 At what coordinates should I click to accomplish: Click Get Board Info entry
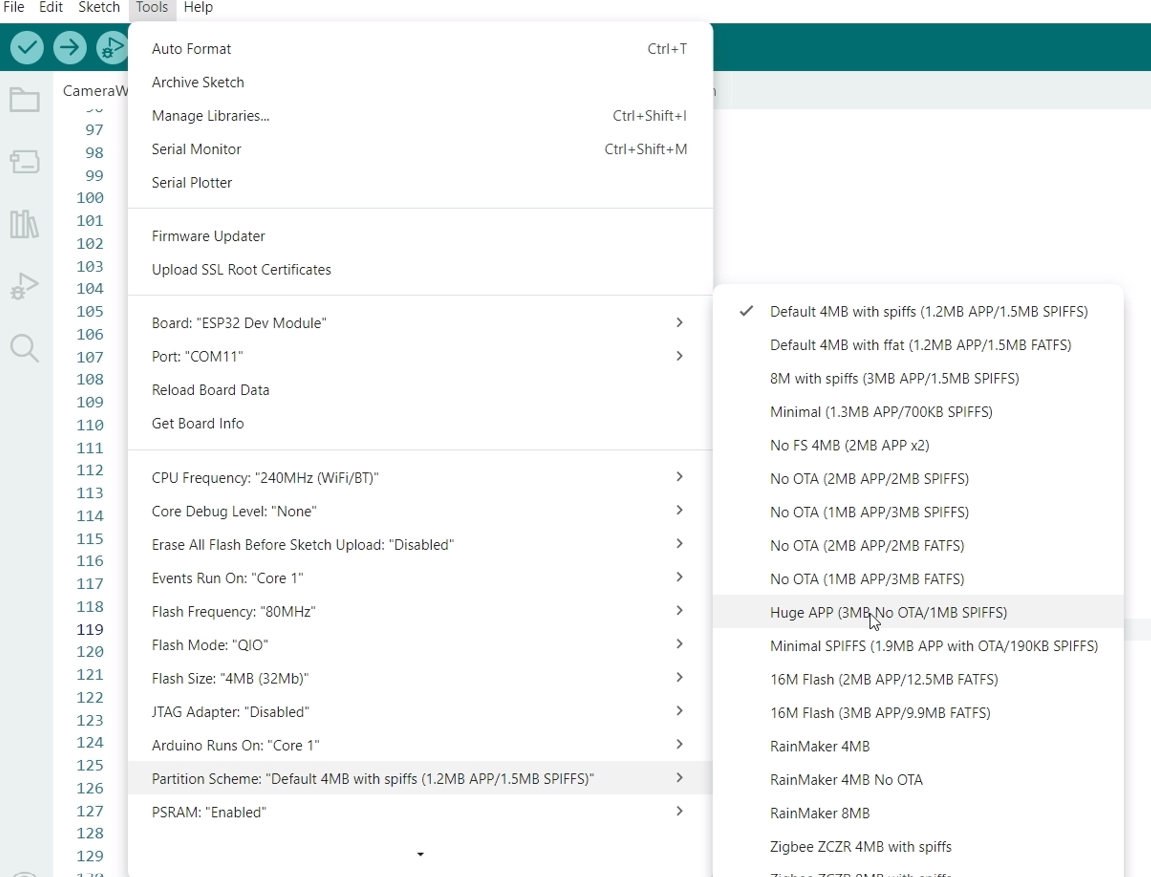tap(197, 423)
